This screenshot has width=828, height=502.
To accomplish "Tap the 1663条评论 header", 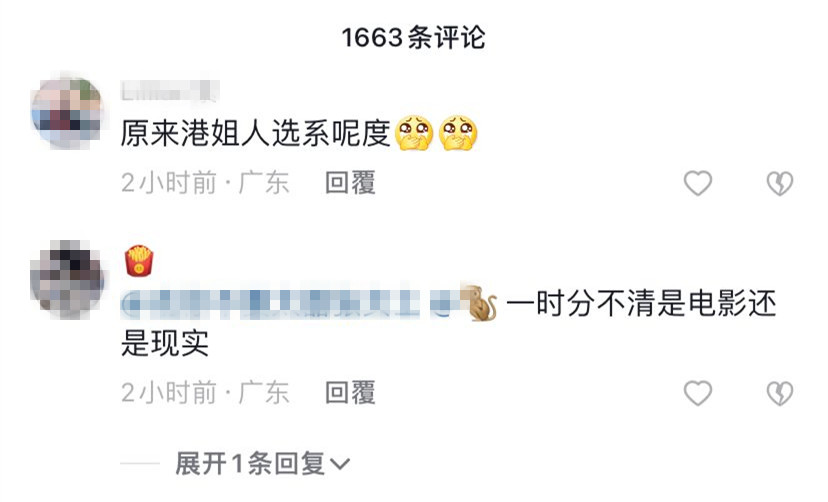I will 413,37.
